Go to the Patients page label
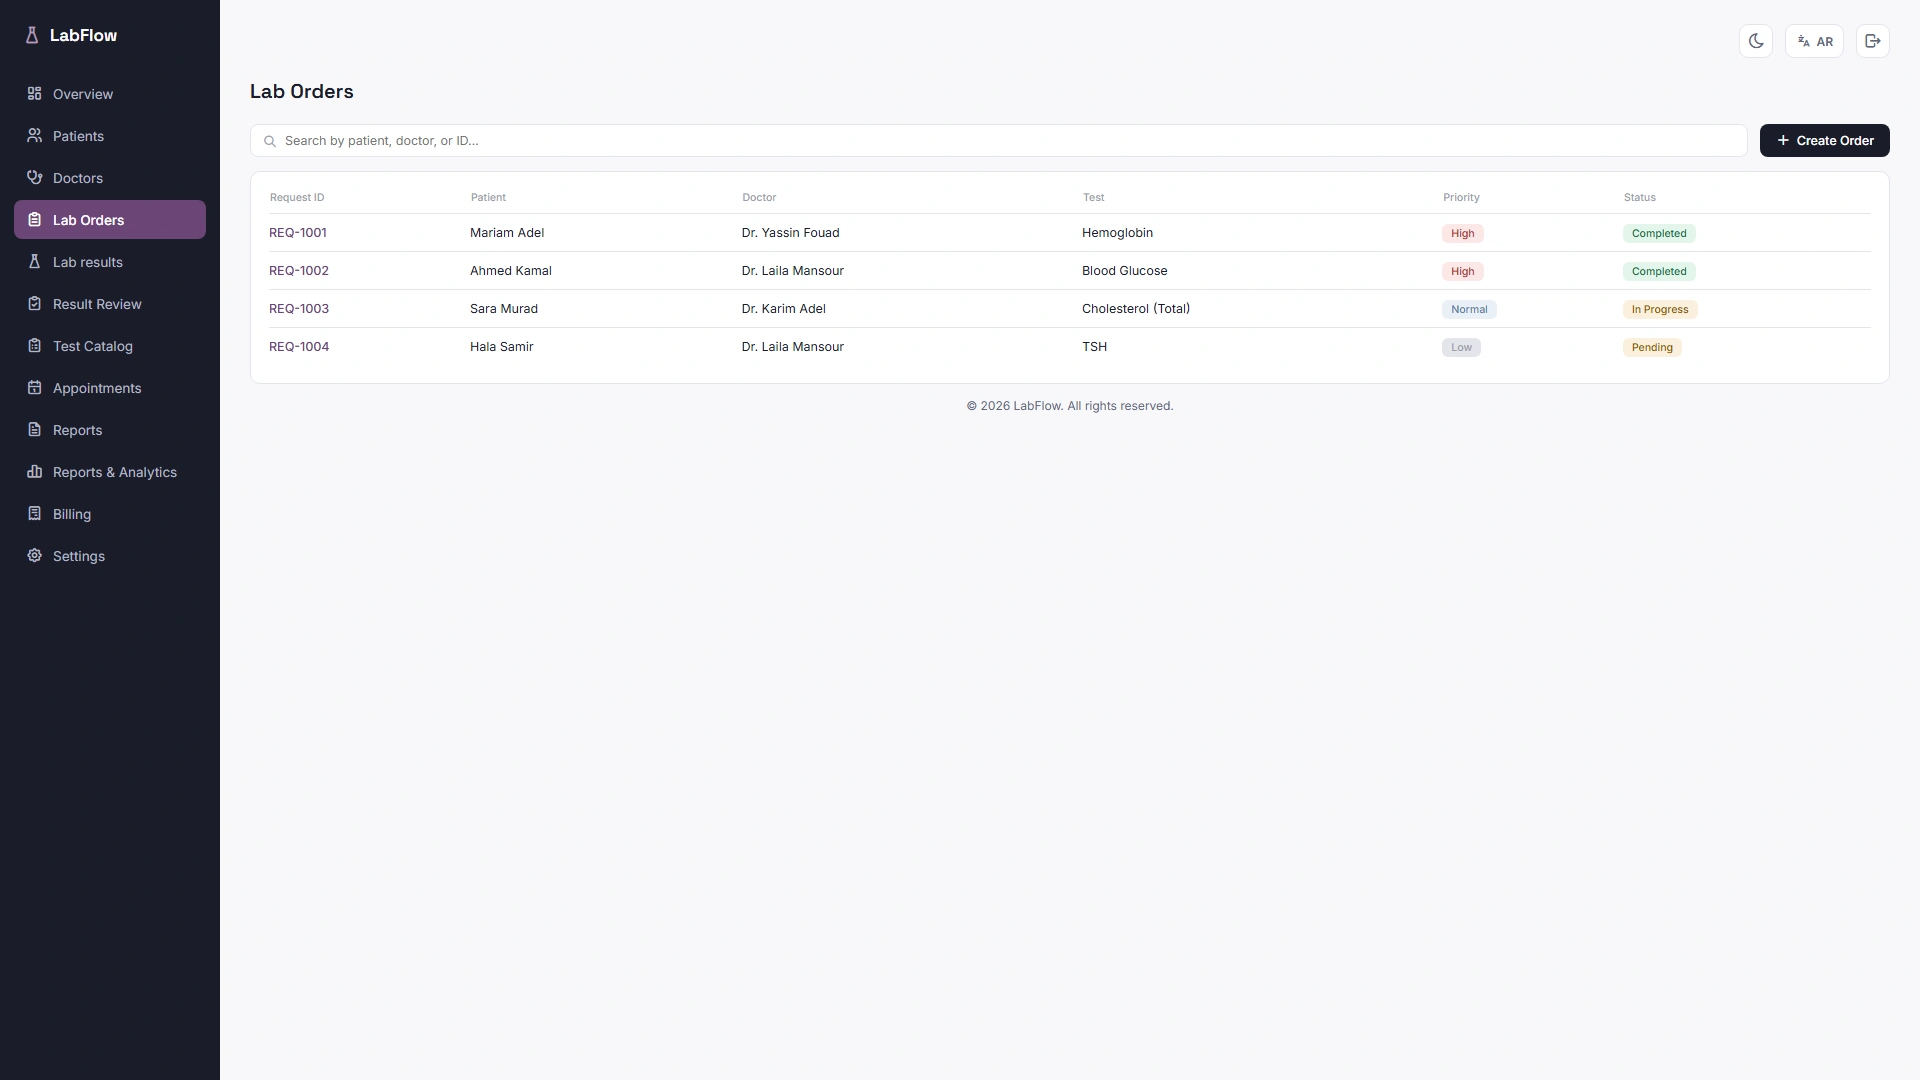The image size is (1920, 1080). pyautogui.click(x=78, y=136)
